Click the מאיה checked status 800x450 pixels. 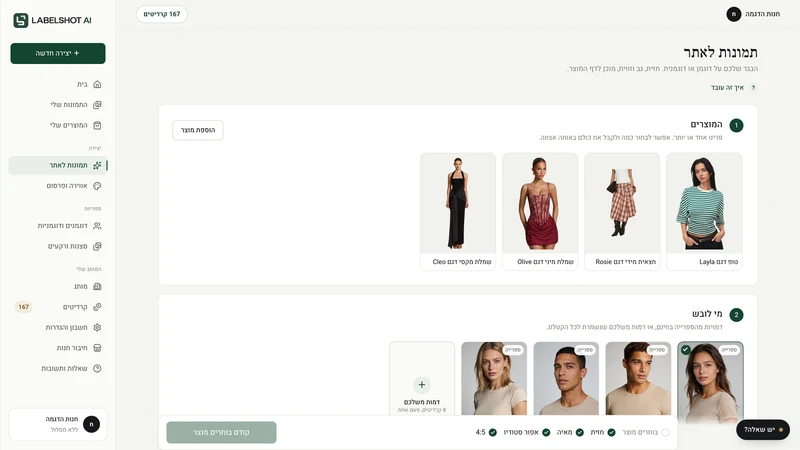click(x=569, y=432)
